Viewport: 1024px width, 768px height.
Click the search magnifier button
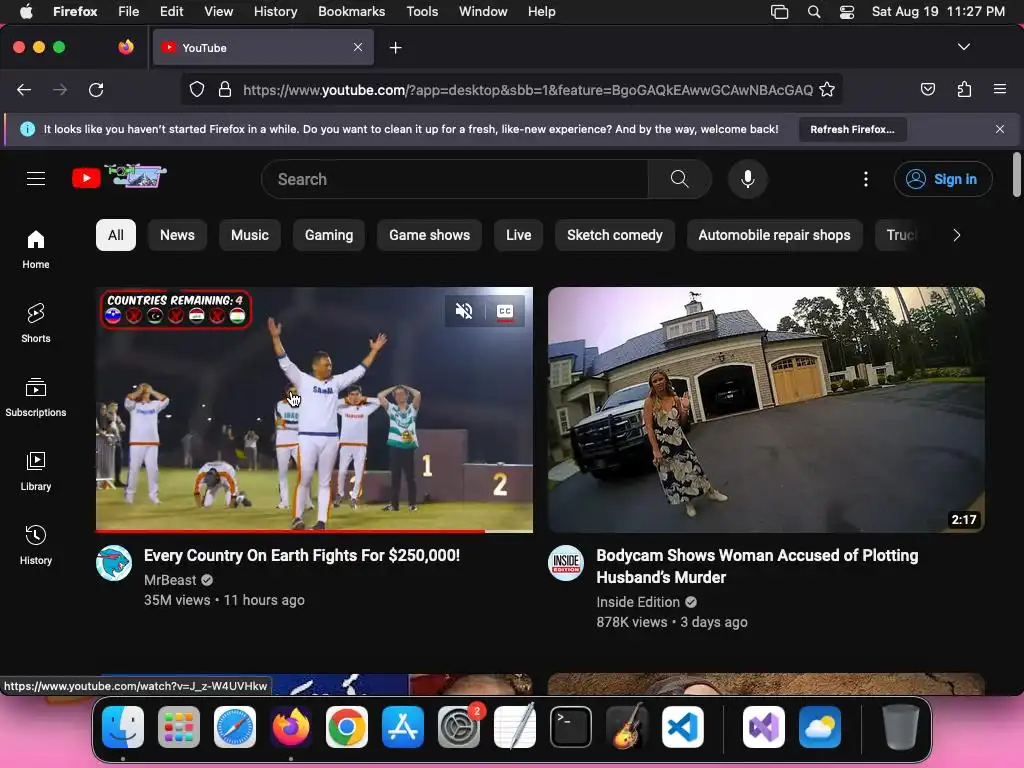tap(679, 179)
